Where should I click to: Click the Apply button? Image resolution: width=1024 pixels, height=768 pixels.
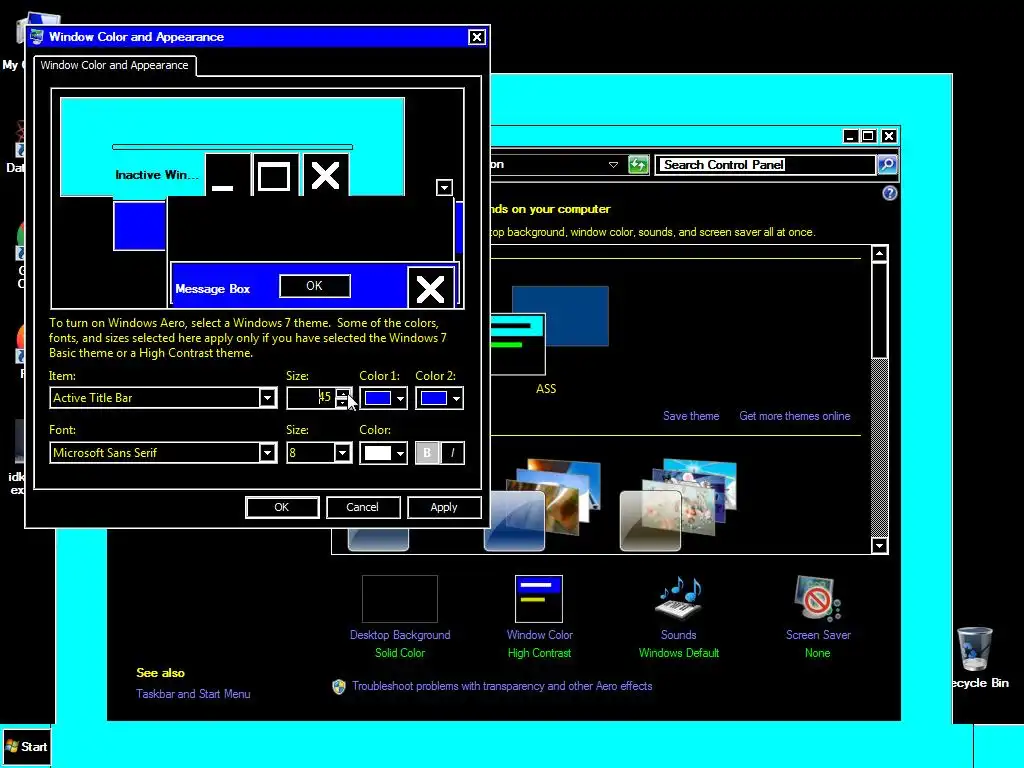coord(444,507)
